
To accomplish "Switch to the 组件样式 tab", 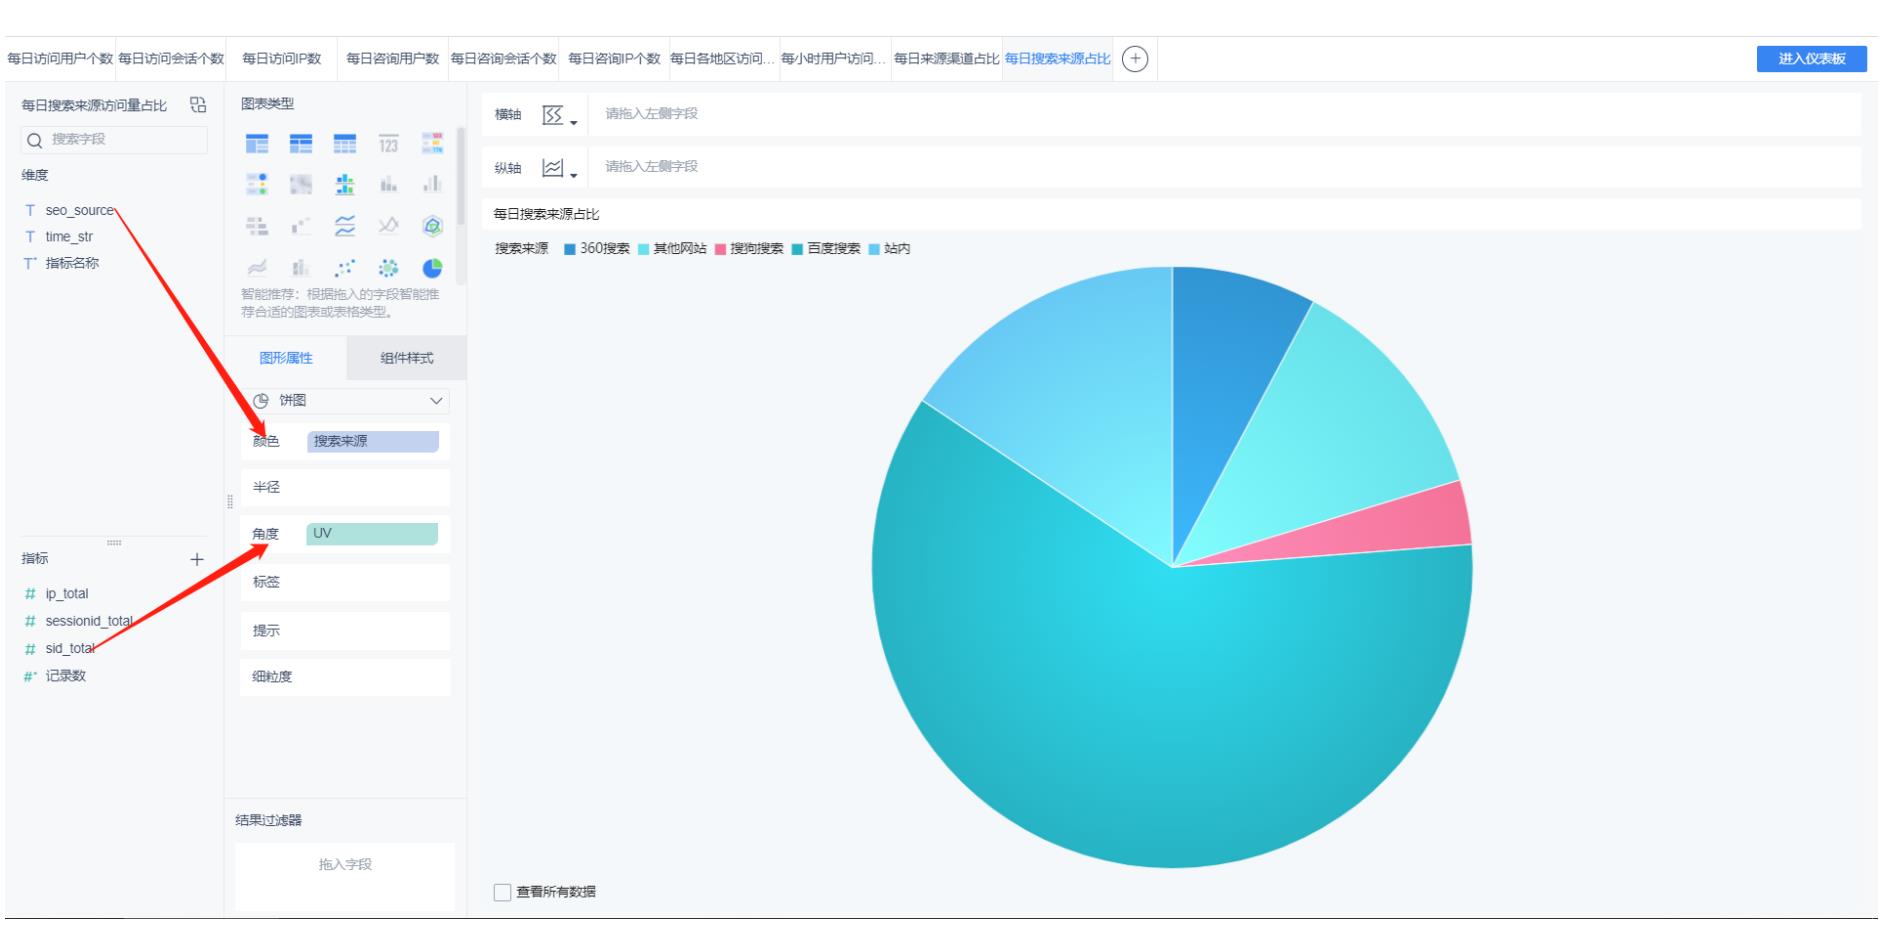I will [407, 358].
